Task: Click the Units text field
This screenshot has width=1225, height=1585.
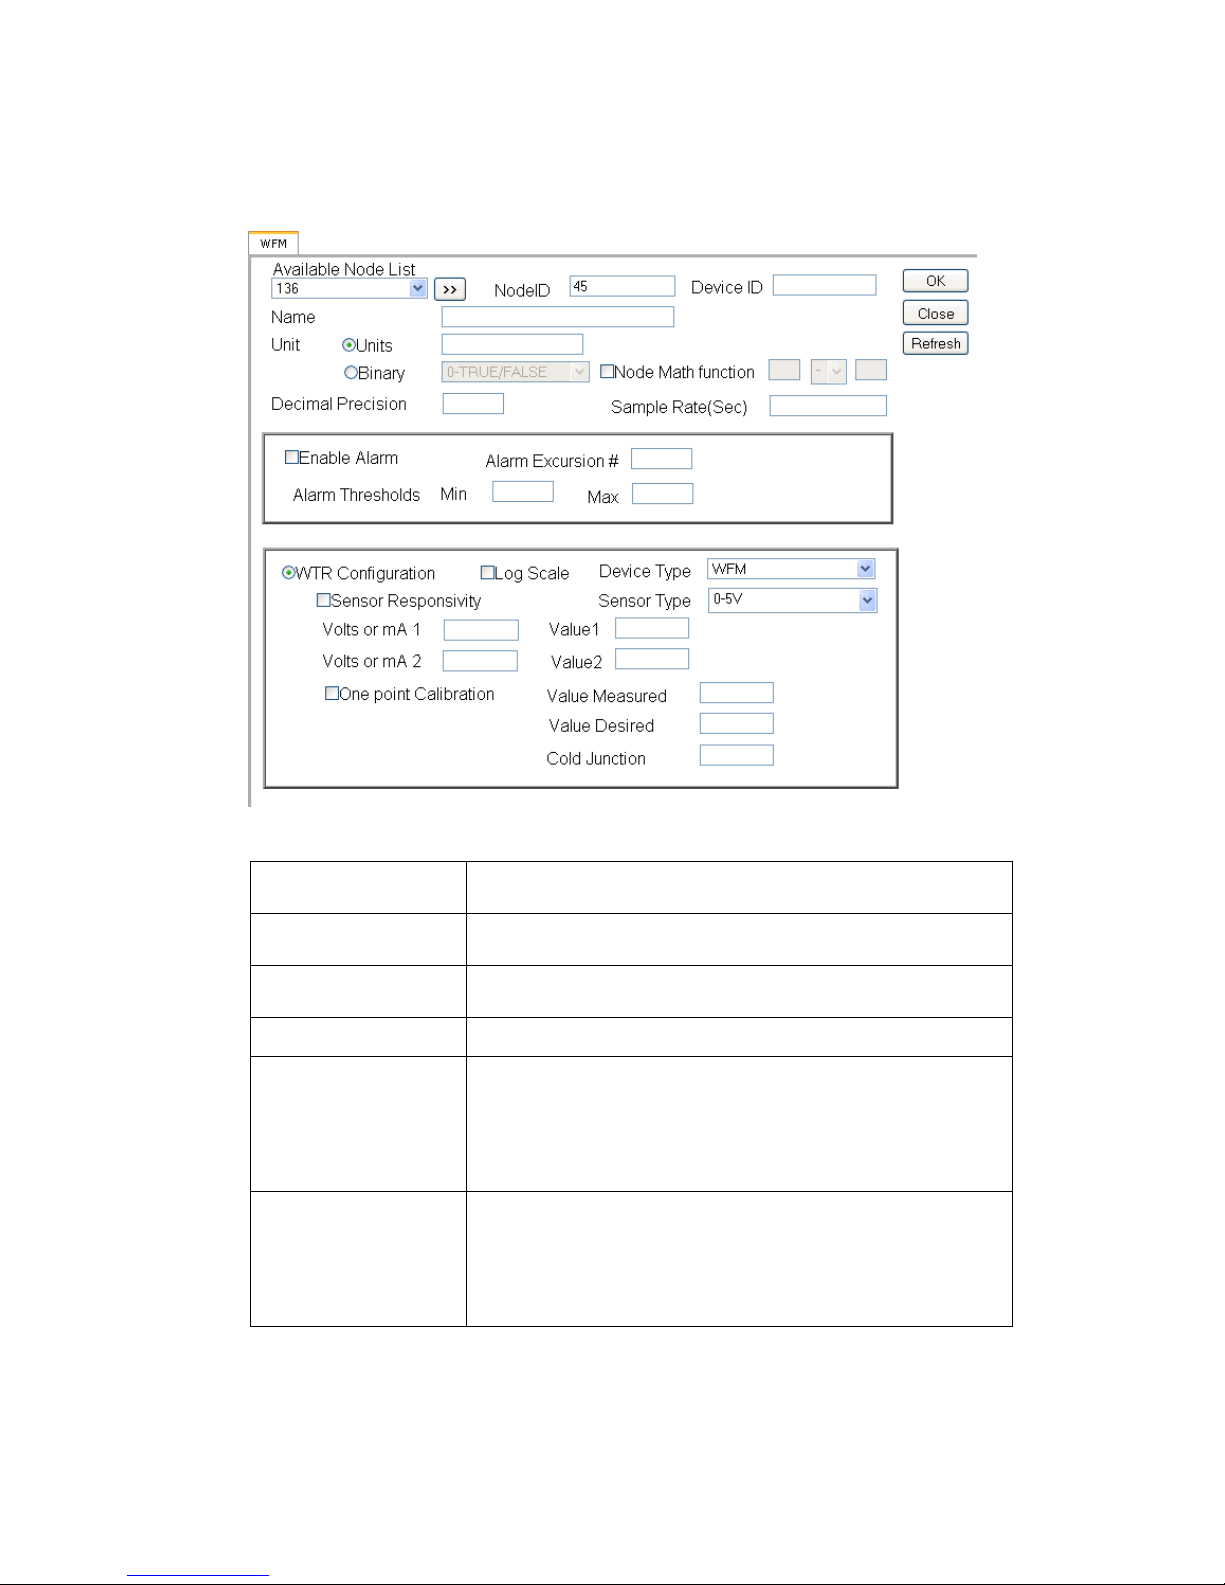Action: (512, 345)
